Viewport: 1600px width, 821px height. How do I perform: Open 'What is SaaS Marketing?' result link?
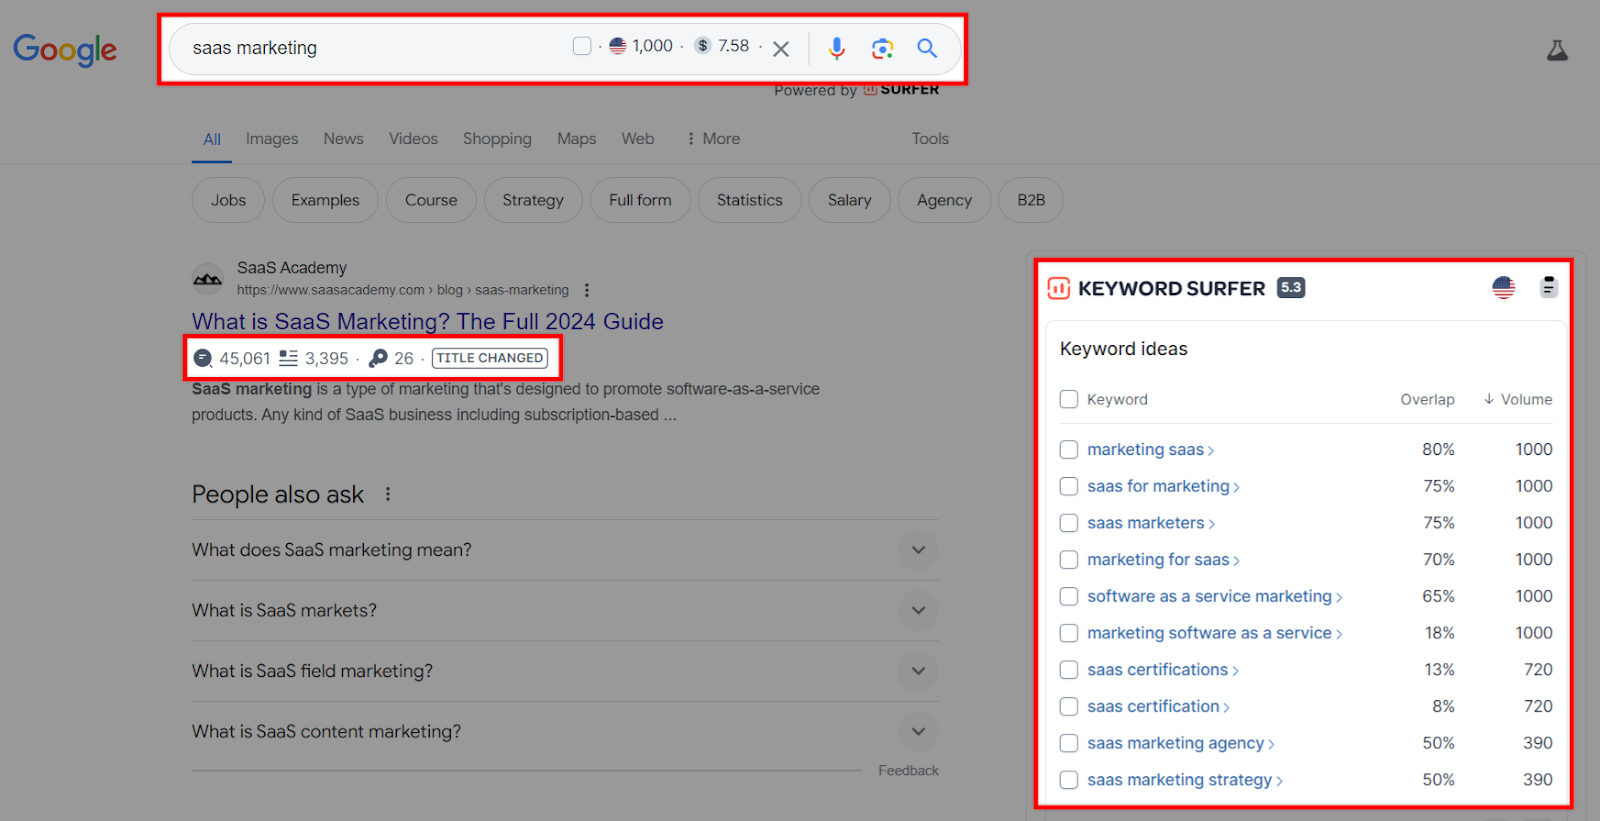427,321
